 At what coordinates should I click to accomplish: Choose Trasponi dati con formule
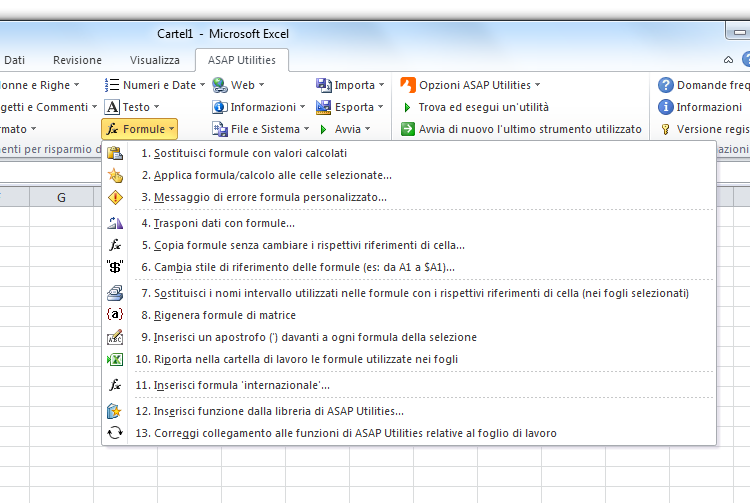point(409,223)
